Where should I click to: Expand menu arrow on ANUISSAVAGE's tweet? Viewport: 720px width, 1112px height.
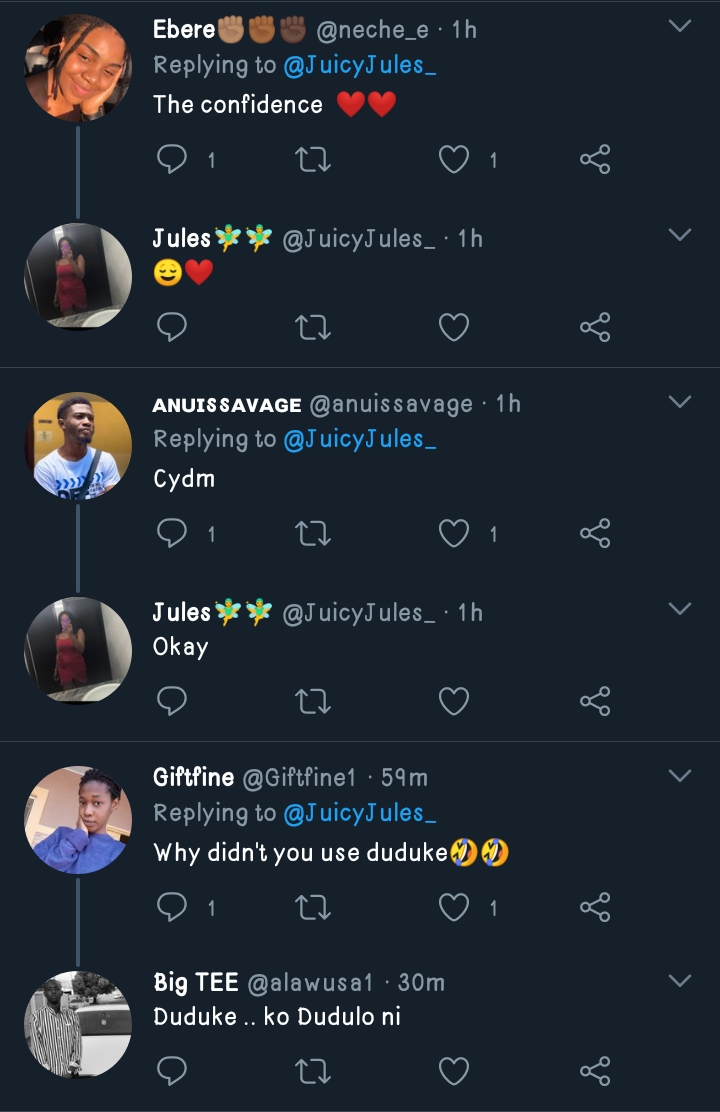(x=680, y=401)
